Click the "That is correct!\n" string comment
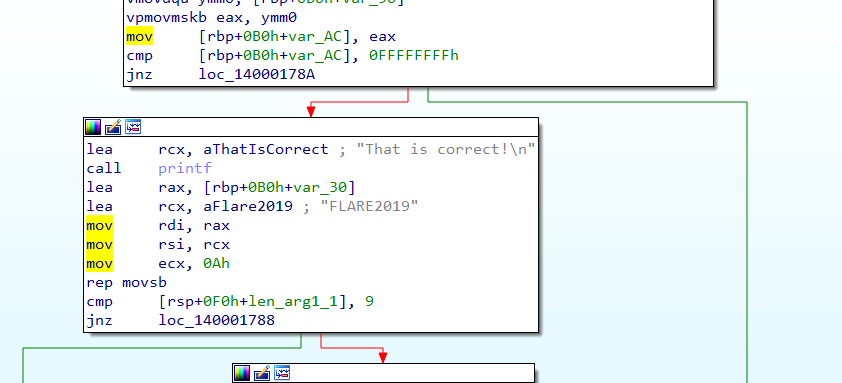The image size is (842, 383). click(445, 149)
